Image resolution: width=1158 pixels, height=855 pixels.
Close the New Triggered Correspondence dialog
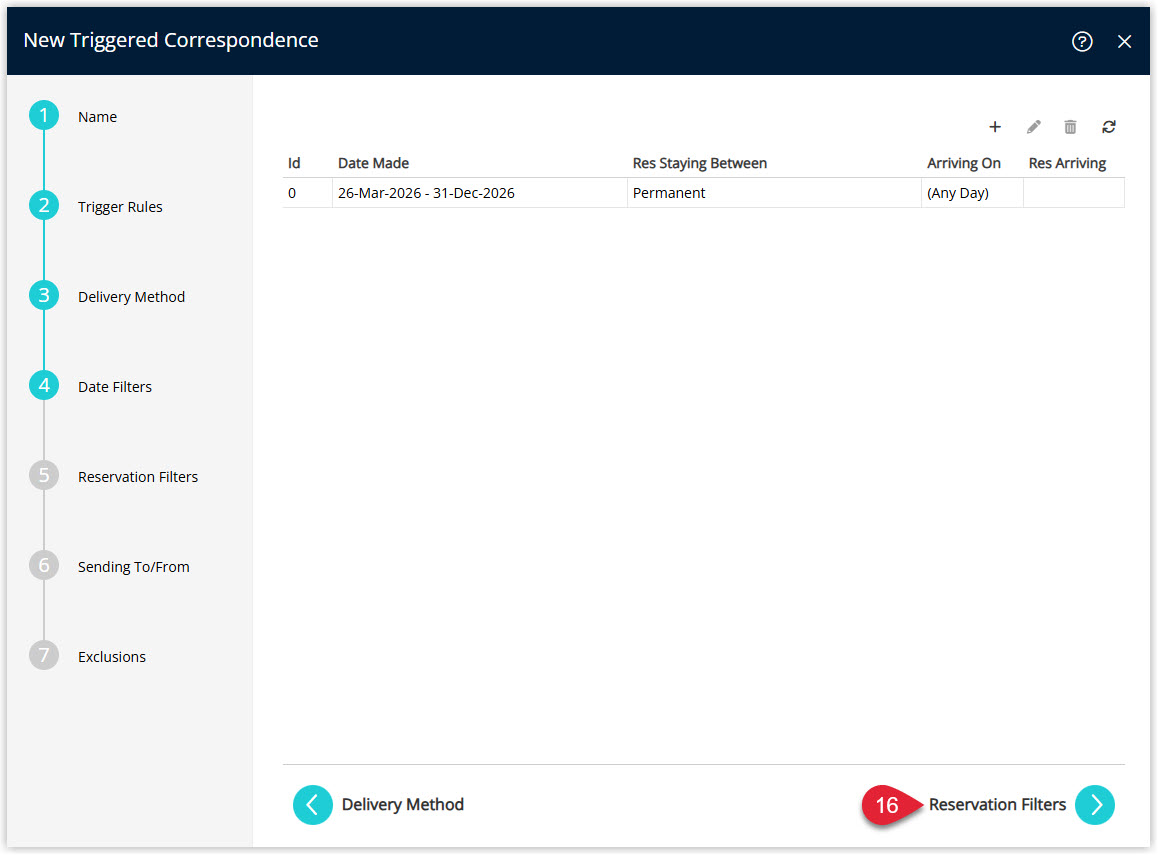[1124, 42]
